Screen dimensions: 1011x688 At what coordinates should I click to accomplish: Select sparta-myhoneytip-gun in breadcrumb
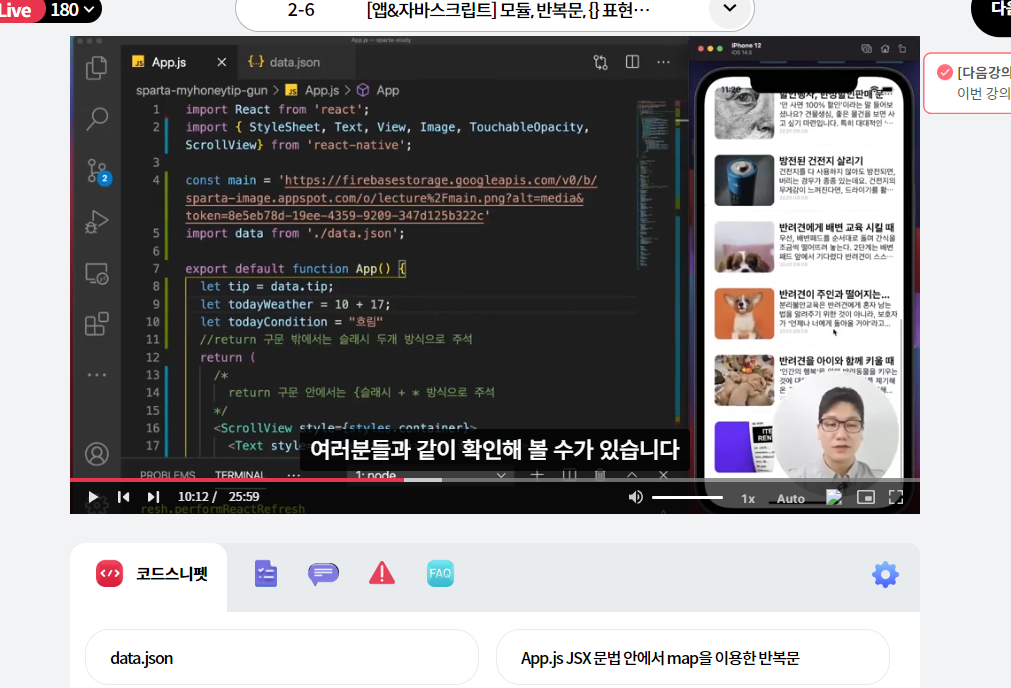pyautogui.click(x=201, y=90)
